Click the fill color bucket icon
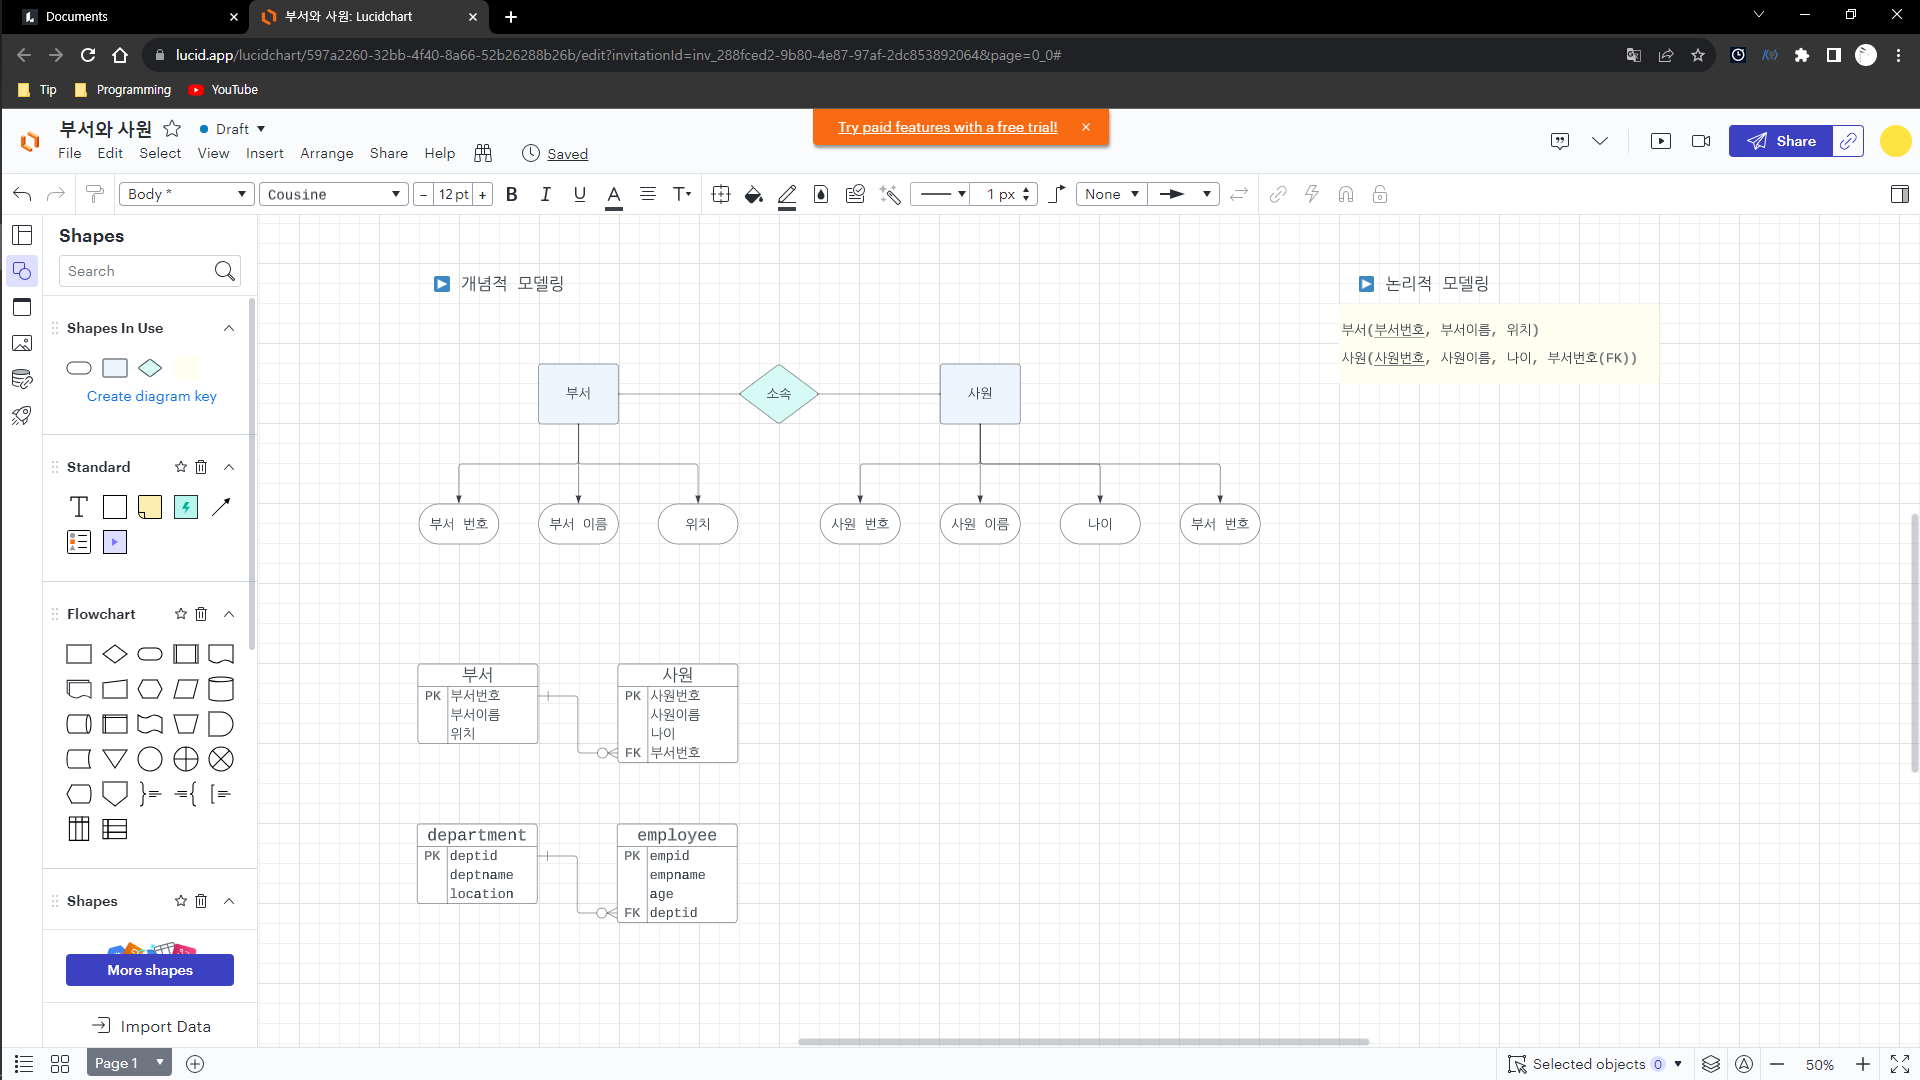The image size is (1920, 1080). pos(753,195)
